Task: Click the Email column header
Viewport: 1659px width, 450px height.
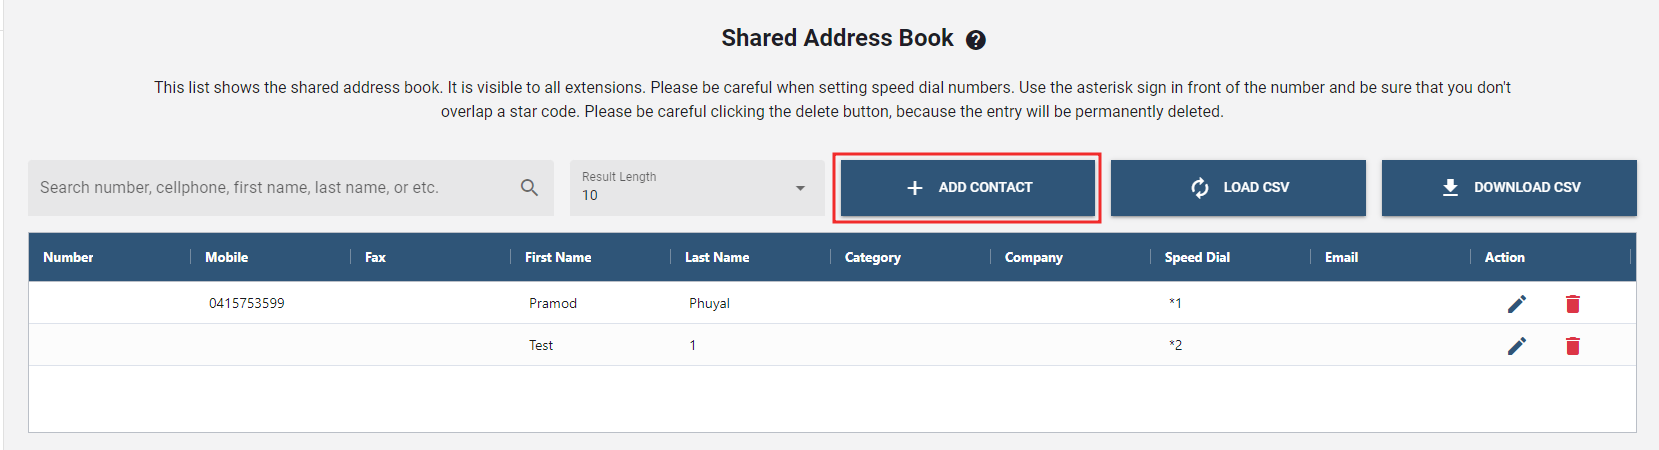Action: pyautogui.click(x=1341, y=258)
